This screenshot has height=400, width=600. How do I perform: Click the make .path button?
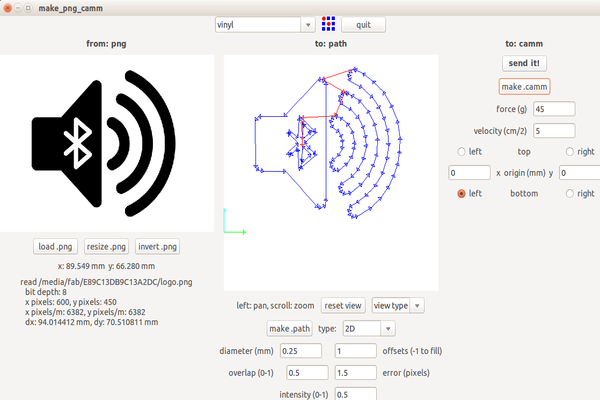[x=289, y=328]
